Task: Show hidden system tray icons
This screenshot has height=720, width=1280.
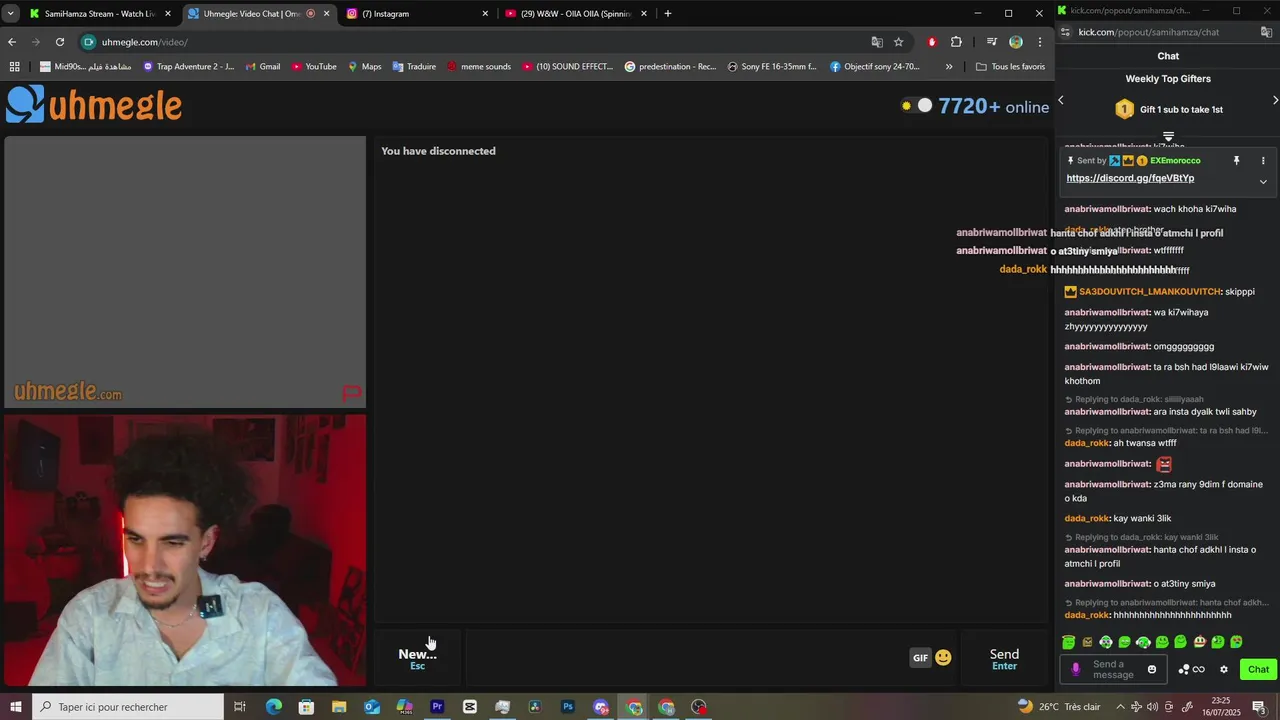Action: point(1120,707)
